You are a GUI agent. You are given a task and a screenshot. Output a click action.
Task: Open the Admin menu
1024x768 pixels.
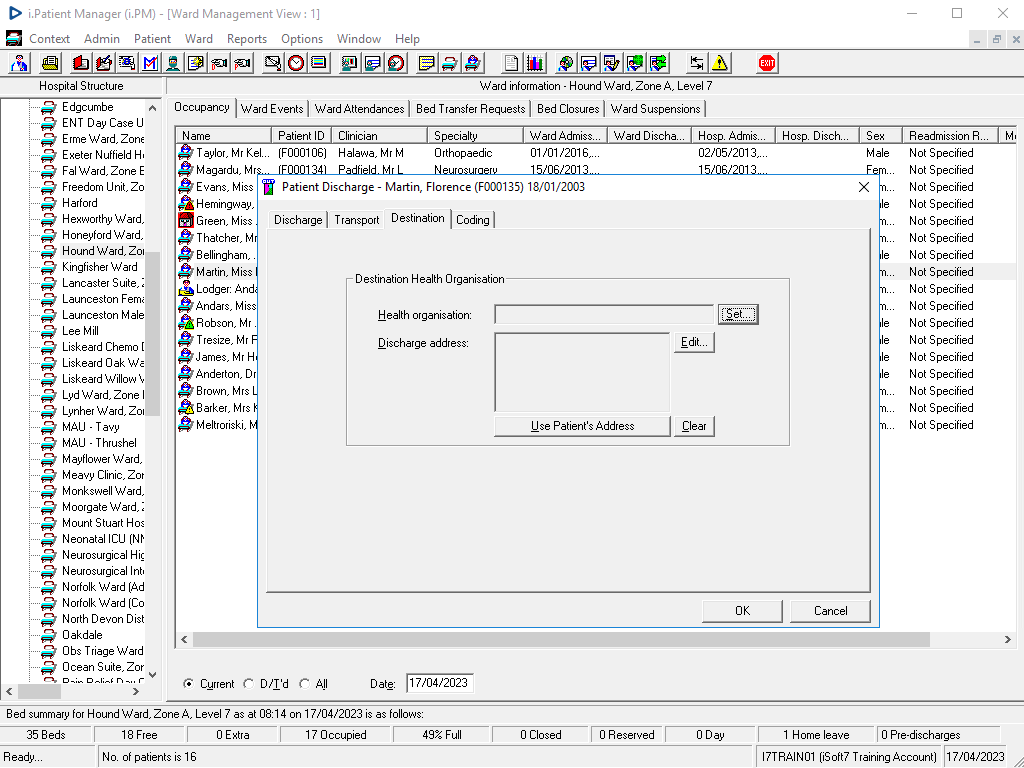102,39
